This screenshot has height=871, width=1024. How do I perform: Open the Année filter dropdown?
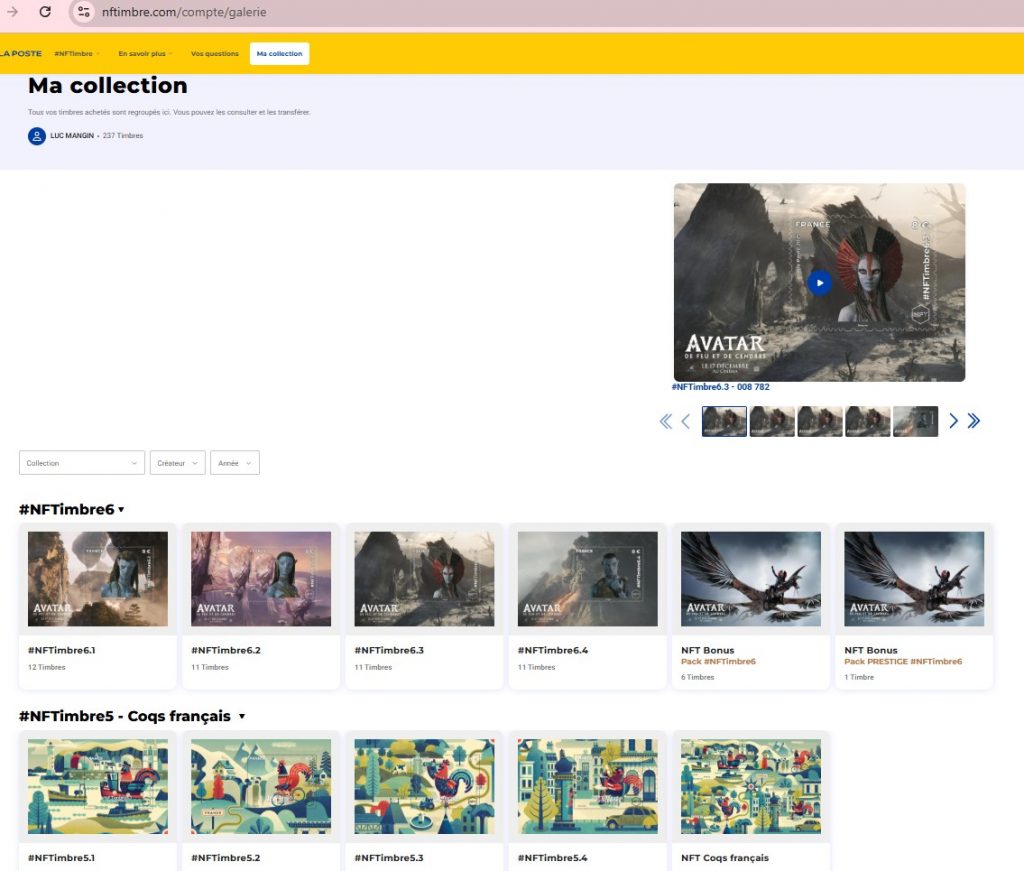tap(234, 463)
